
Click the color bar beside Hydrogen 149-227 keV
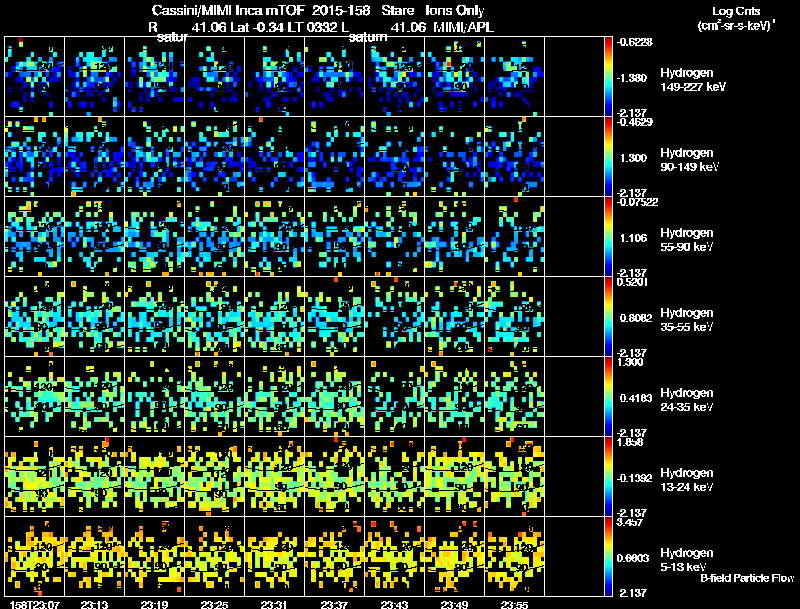608,77
